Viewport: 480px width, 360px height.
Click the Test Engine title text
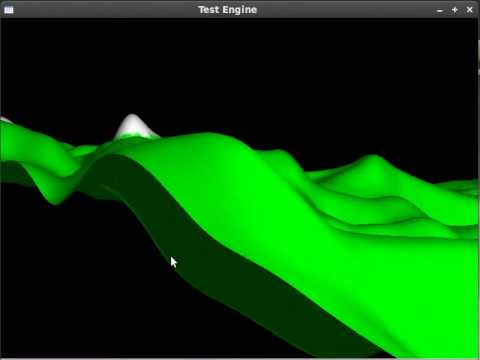[228, 10]
